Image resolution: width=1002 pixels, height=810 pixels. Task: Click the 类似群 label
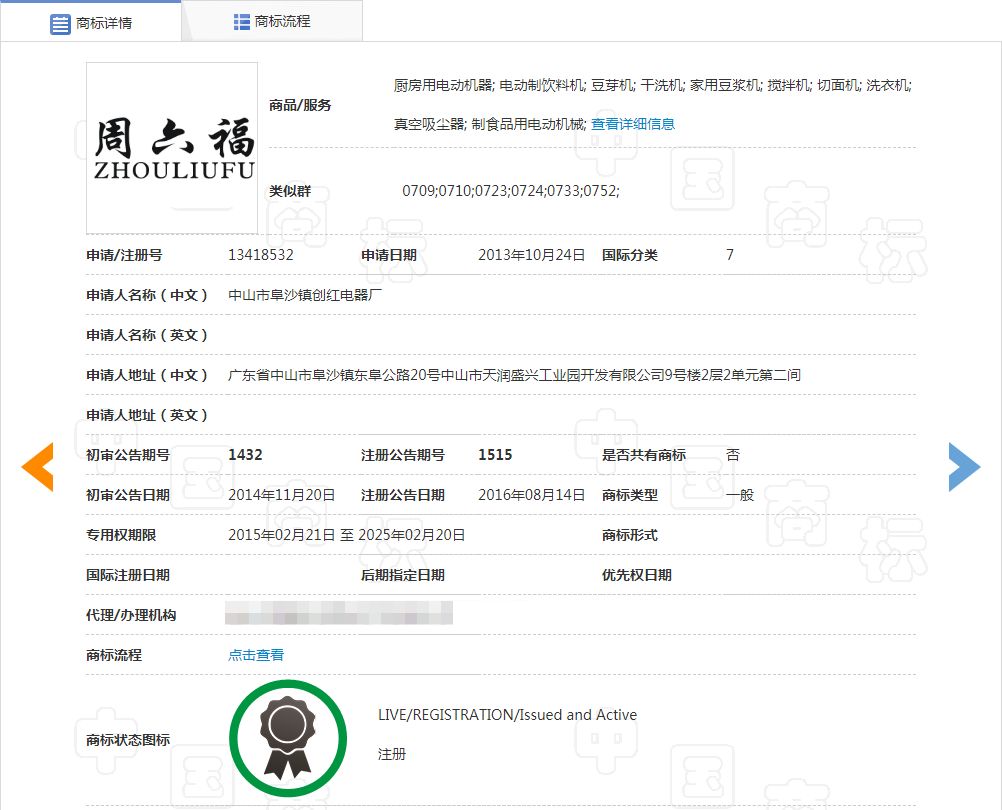(289, 191)
